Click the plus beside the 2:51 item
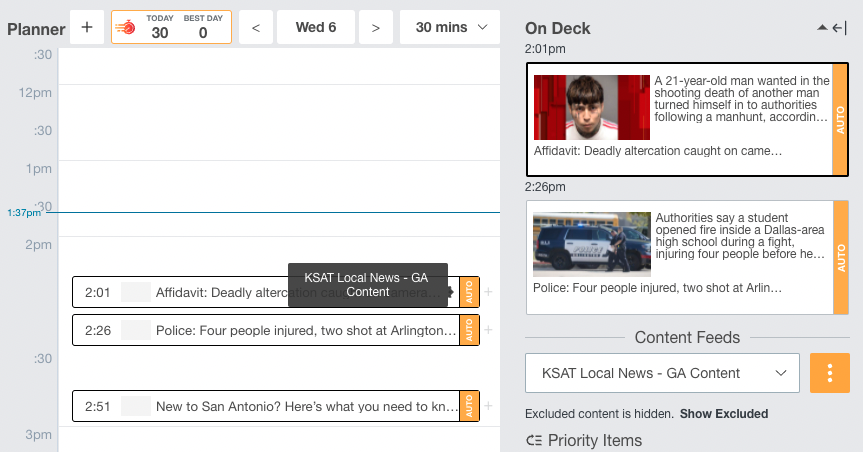 pyautogui.click(x=488, y=406)
